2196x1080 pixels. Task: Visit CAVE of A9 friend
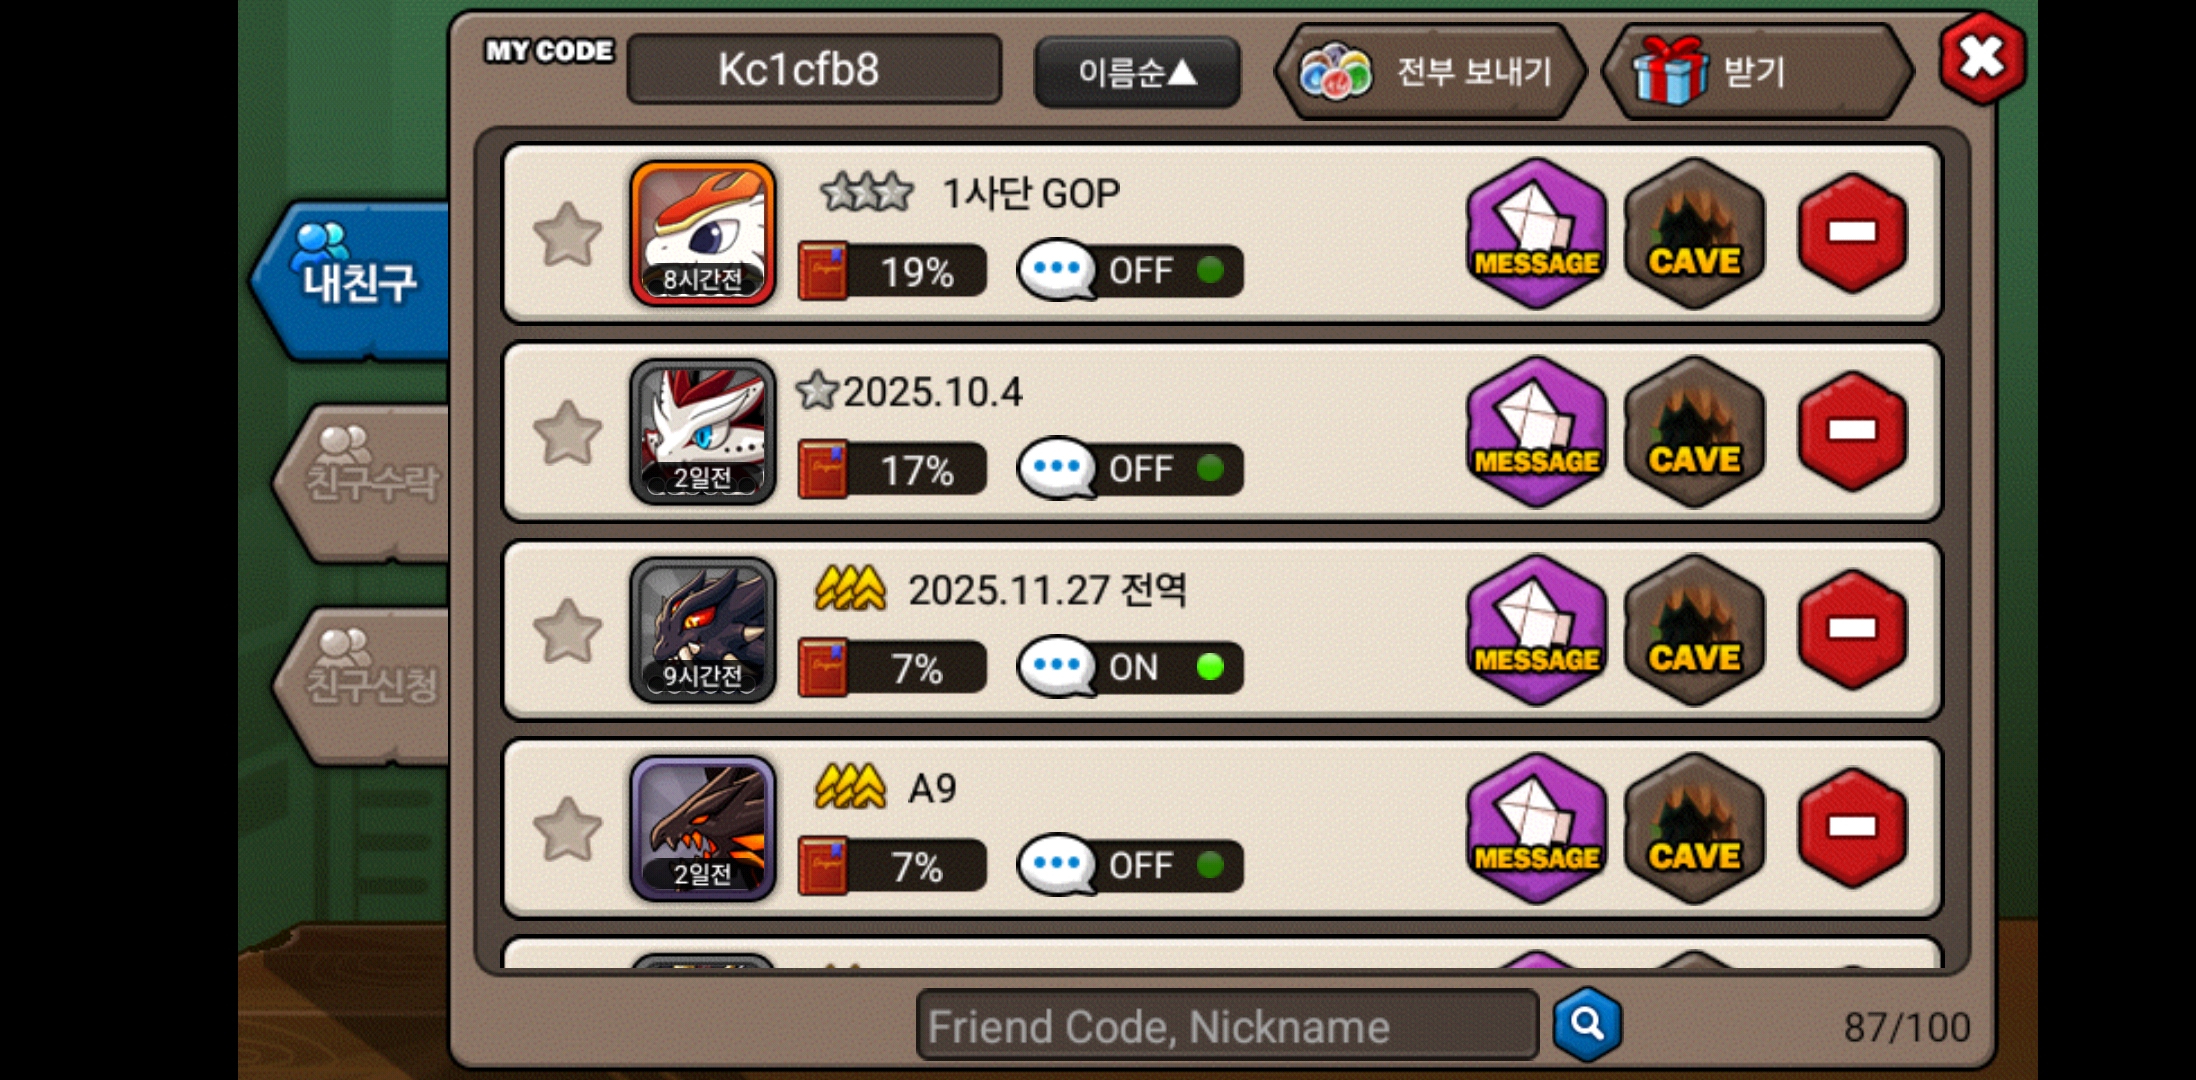(x=1694, y=828)
